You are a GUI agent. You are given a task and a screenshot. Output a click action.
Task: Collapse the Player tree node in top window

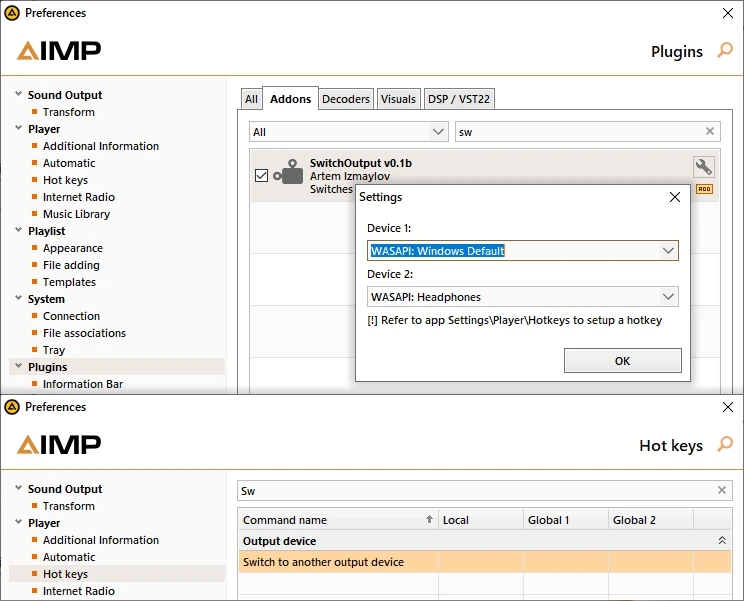click(19, 128)
